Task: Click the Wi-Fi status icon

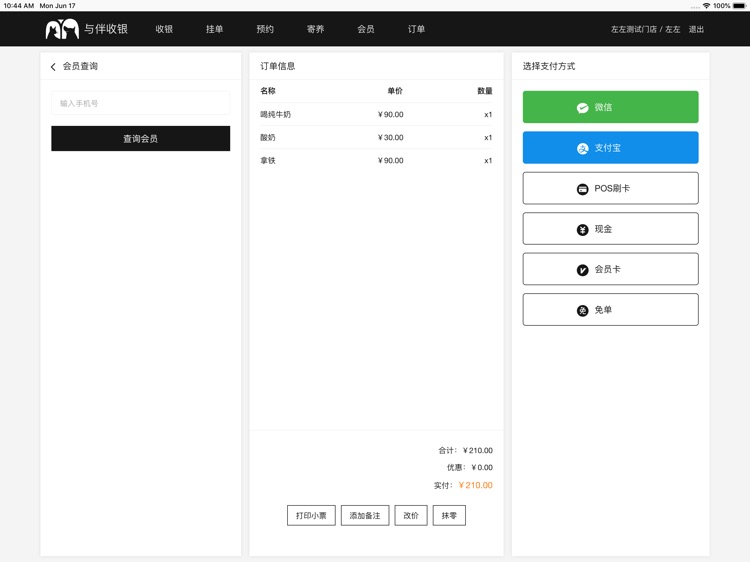Action: (x=706, y=6)
